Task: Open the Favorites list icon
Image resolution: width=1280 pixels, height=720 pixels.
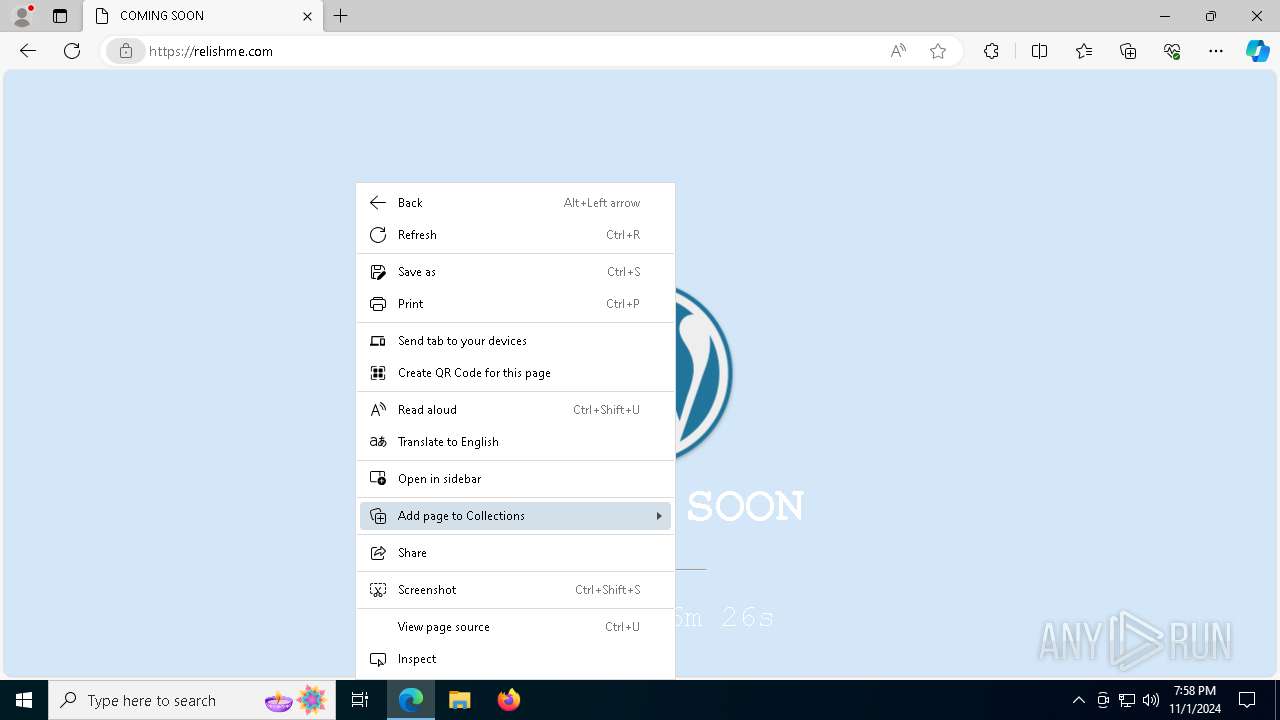Action: tap(1084, 51)
